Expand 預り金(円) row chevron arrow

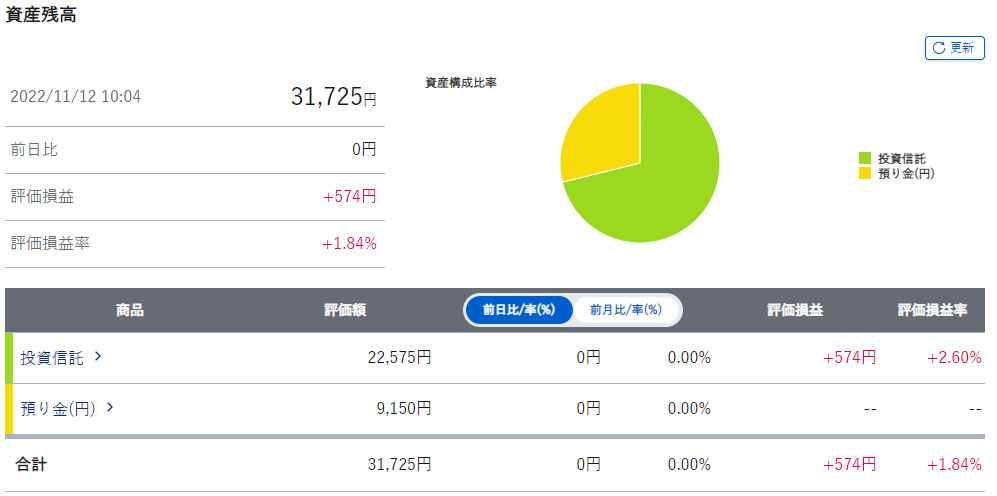click(x=110, y=407)
